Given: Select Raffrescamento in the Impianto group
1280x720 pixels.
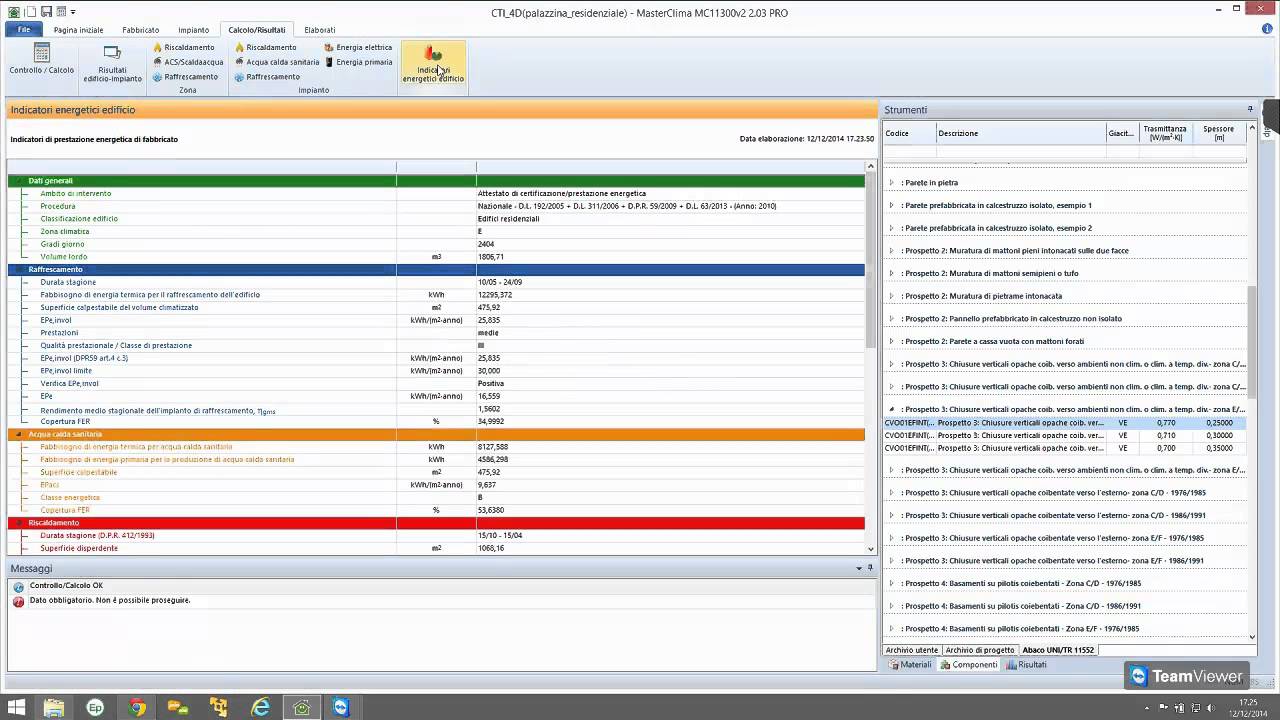Looking at the screenshot, I should [x=267, y=77].
